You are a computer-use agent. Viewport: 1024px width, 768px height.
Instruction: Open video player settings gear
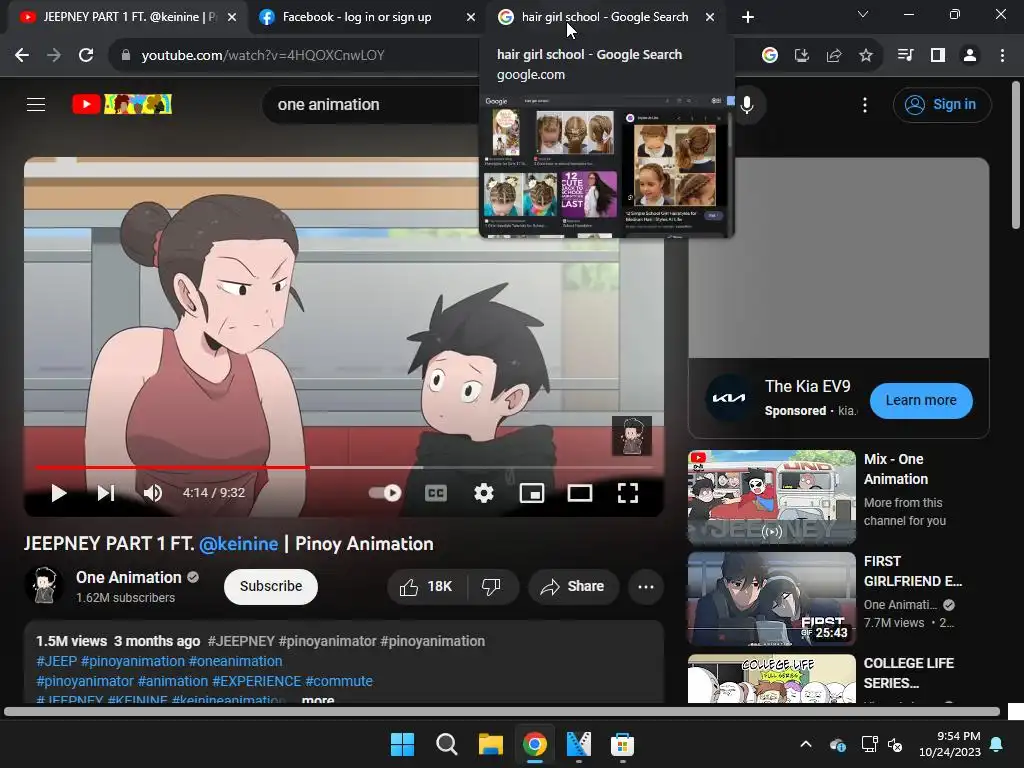click(483, 493)
